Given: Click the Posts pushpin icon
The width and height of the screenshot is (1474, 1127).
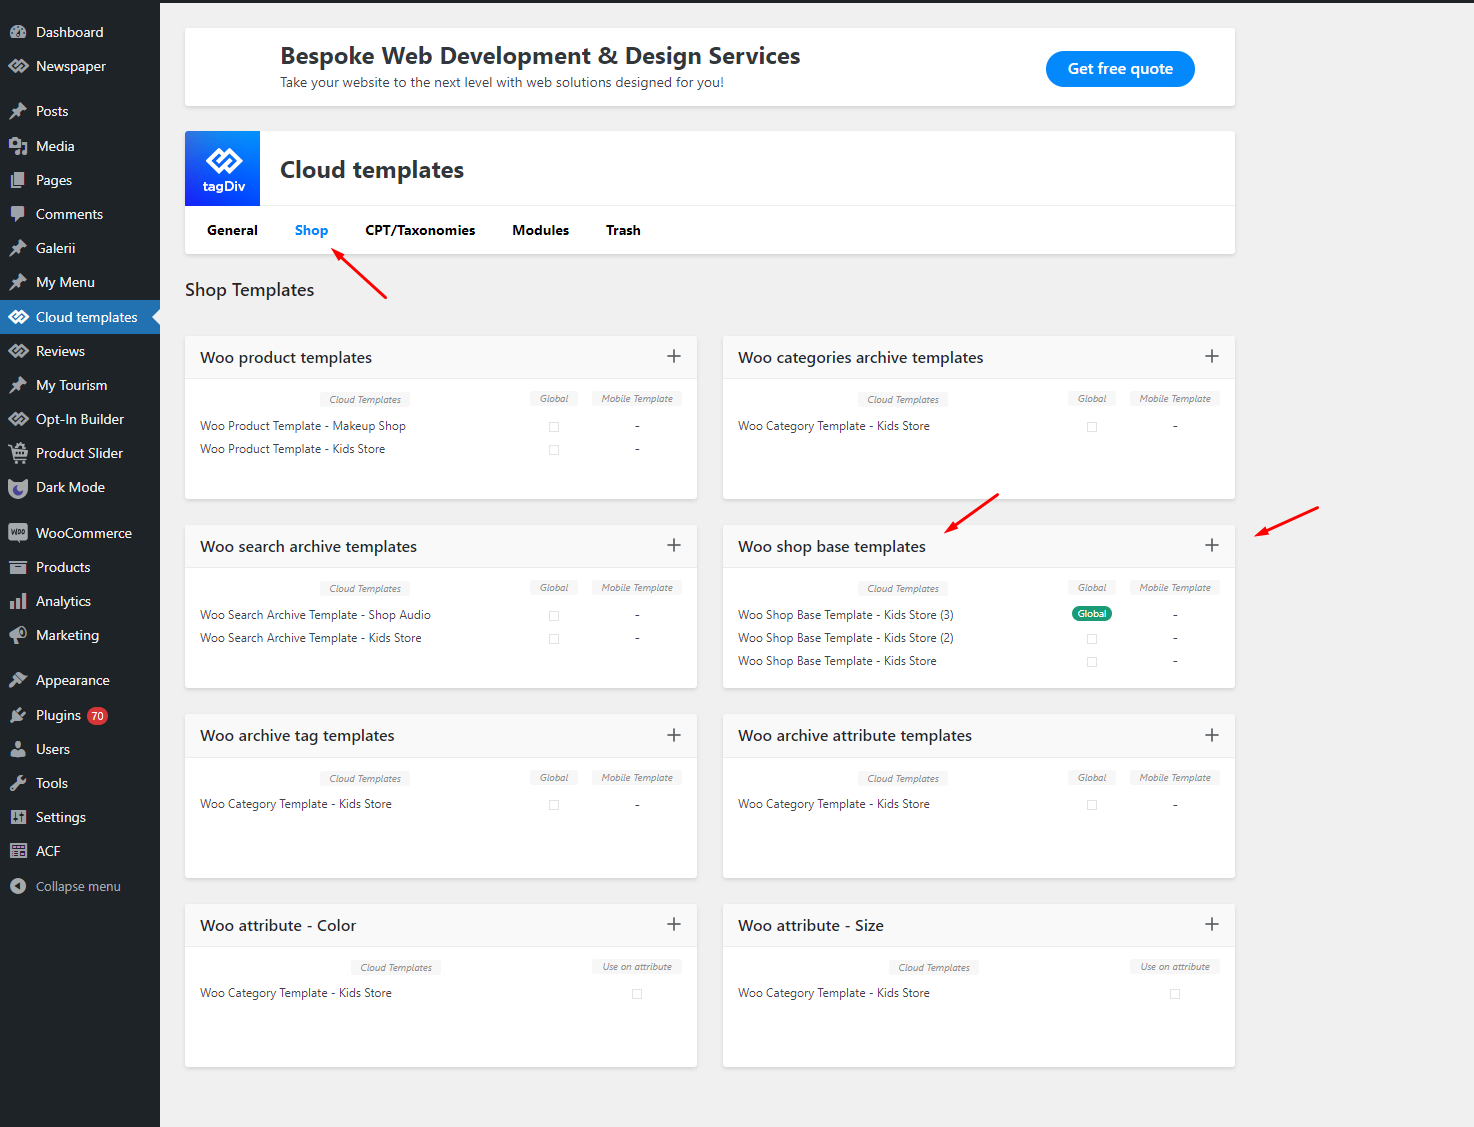Looking at the screenshot, I should (18, 111).
